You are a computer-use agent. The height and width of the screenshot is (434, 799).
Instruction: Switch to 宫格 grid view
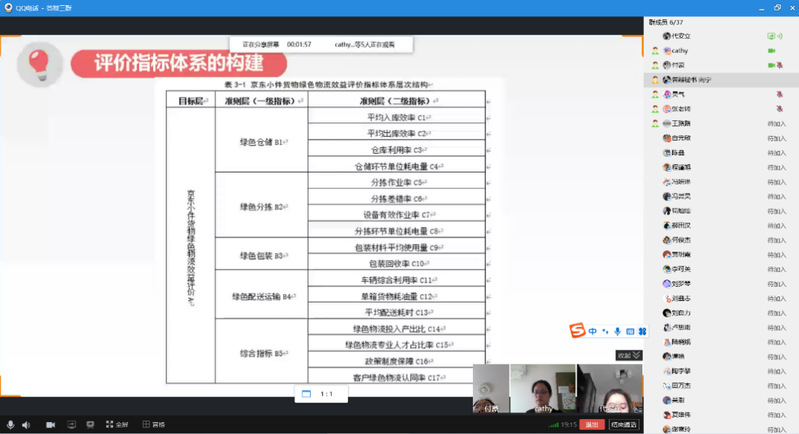pyautogui.click(x=152, y=424)
